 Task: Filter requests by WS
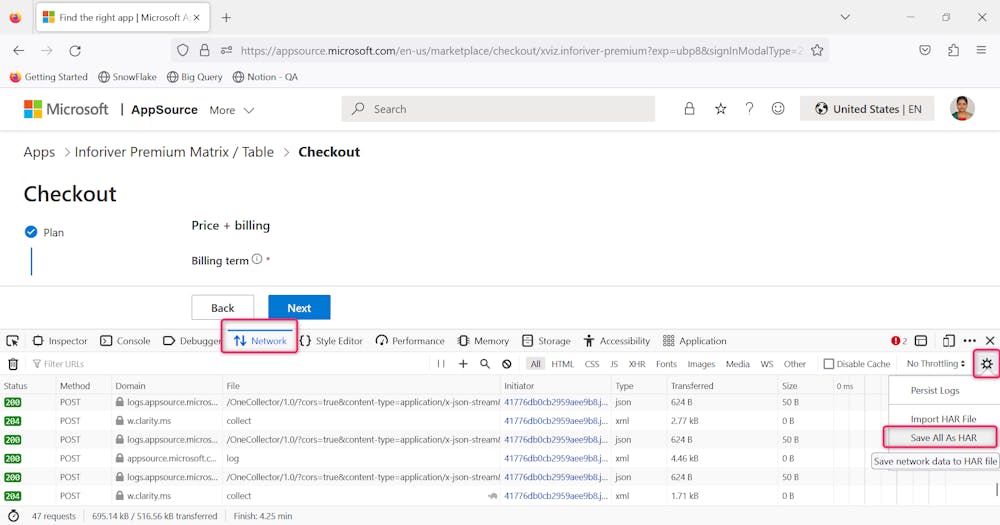pyautogui.click(x=767, y=364)
